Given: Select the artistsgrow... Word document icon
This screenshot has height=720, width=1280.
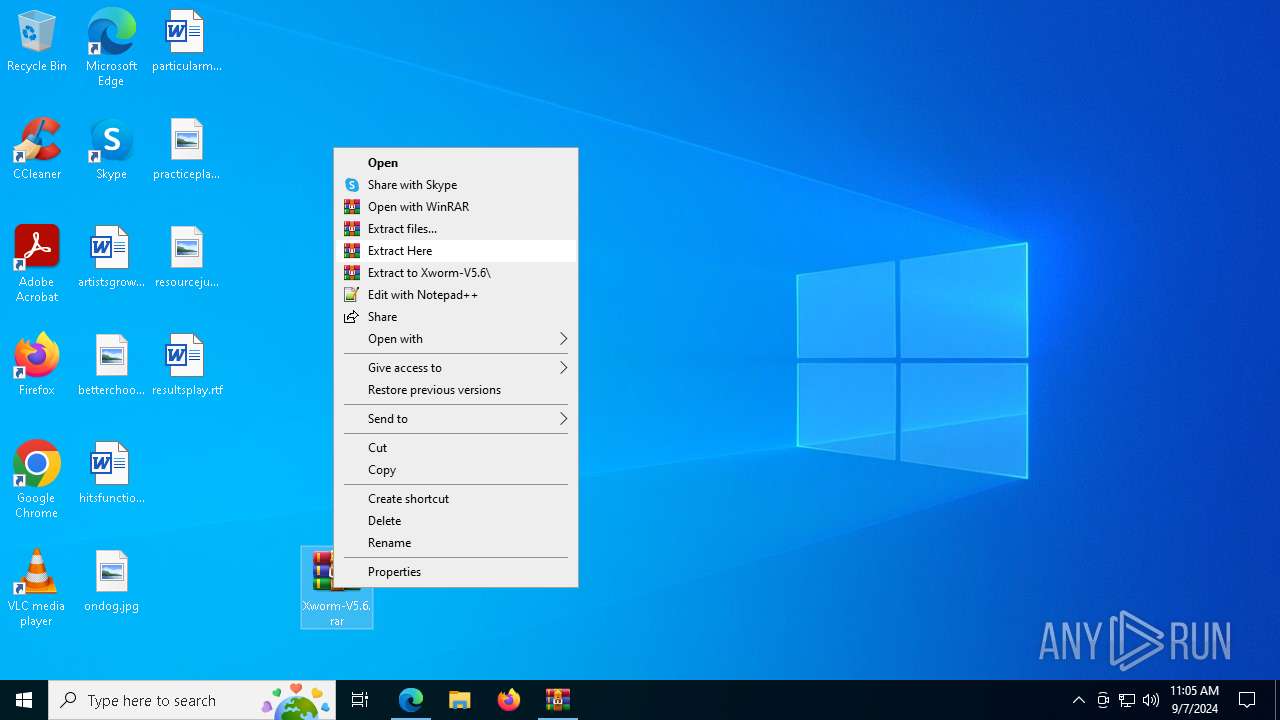Looking at the screenshot, I should tap(111, 258).
